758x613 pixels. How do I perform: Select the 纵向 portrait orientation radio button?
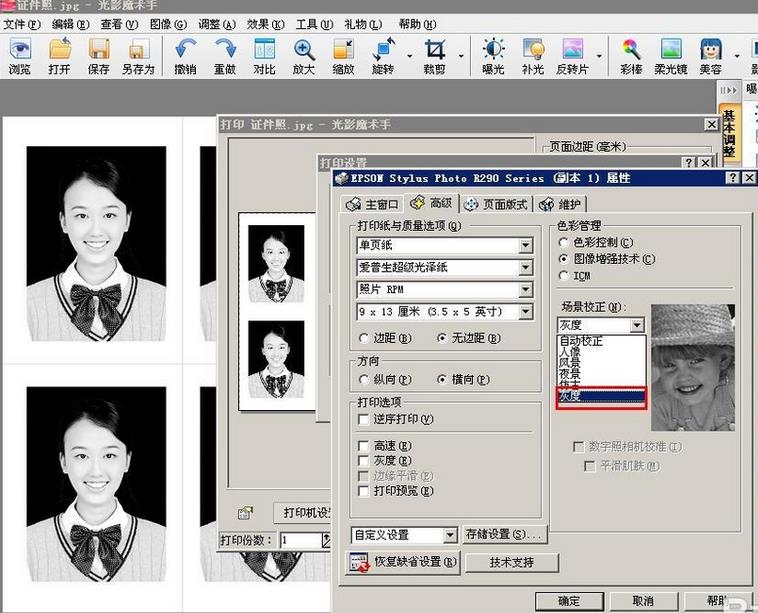[x=364, y=380]
